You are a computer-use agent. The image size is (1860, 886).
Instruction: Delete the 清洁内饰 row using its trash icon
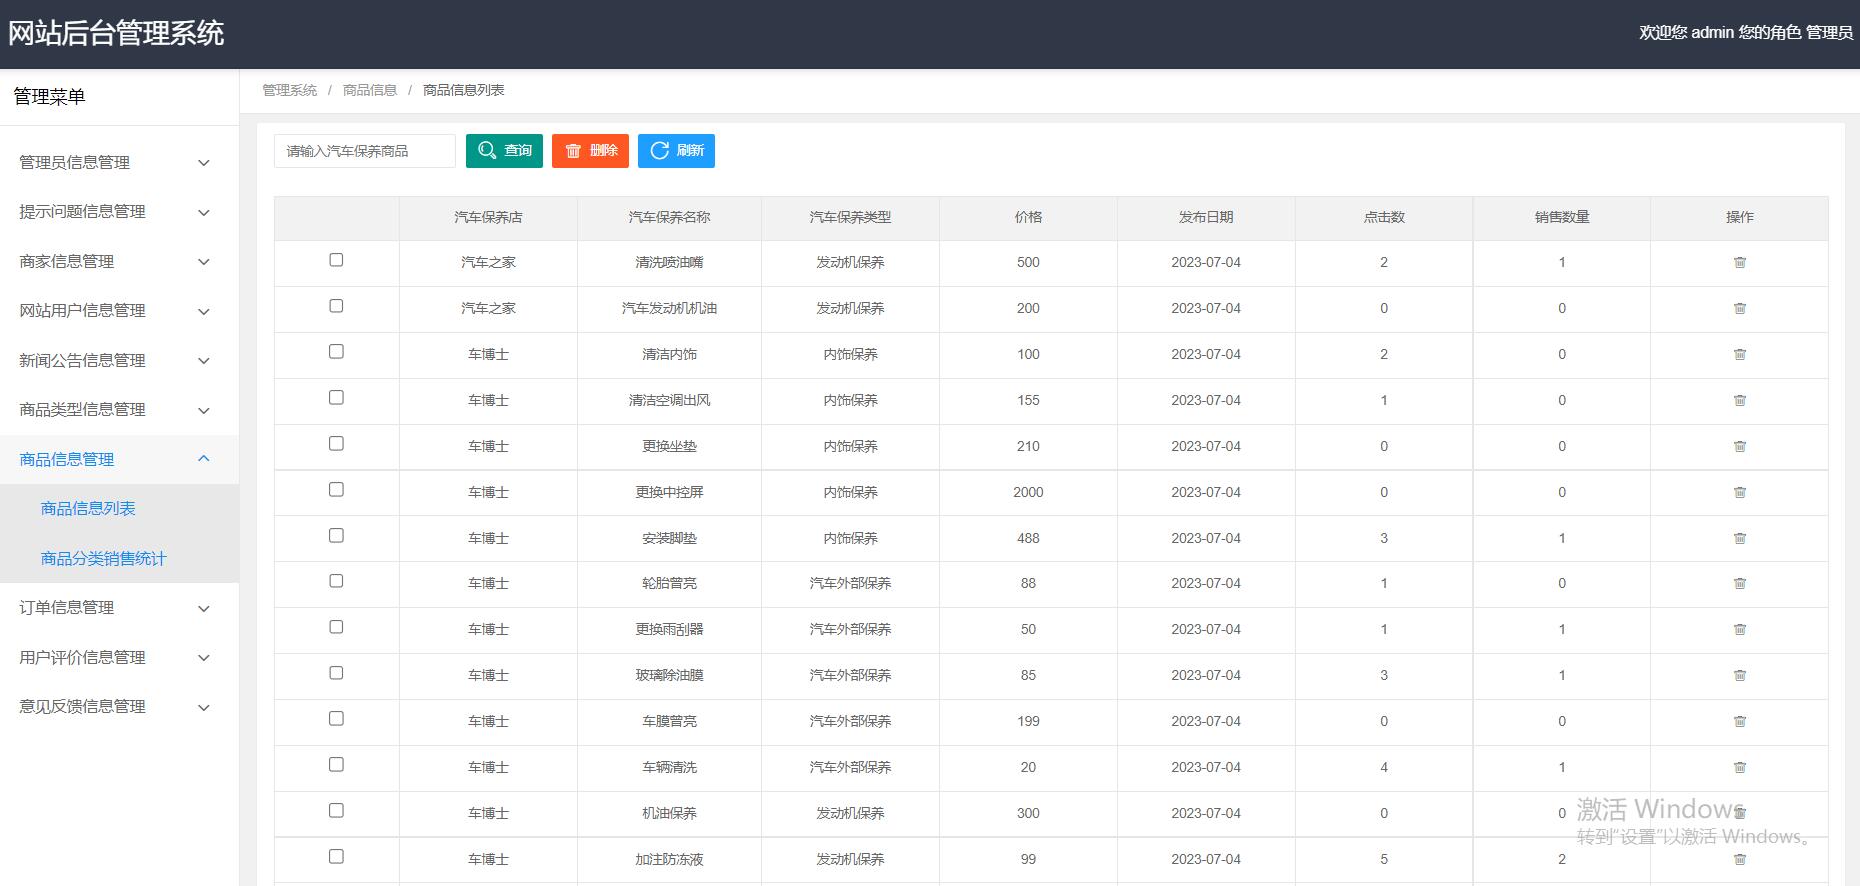coord(1739,354)
